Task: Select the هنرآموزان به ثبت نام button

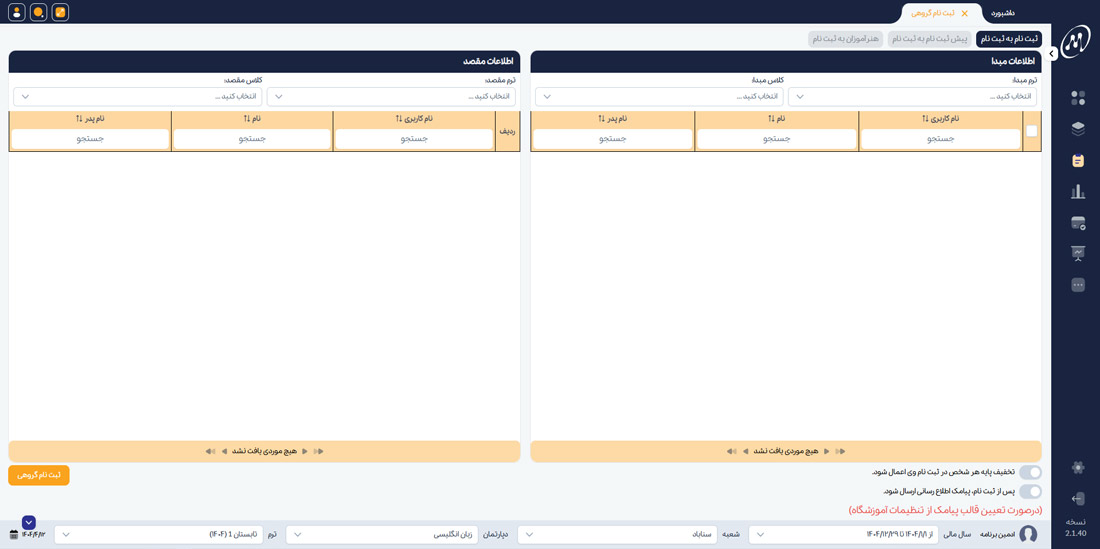Action: [845, 39]
